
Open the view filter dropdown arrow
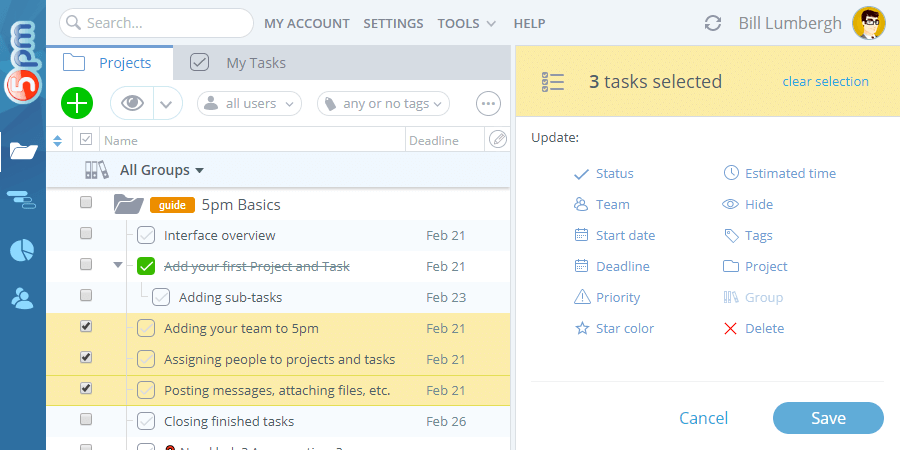[166, 104]
